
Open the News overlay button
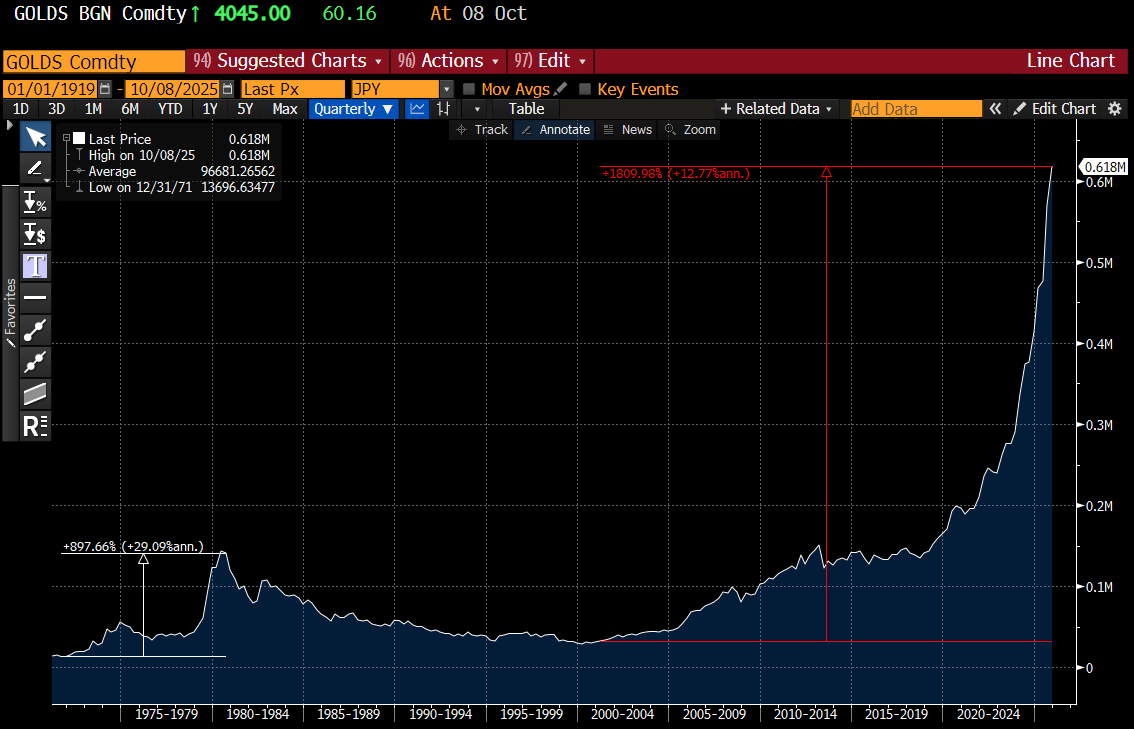click(x=628, y=129)
